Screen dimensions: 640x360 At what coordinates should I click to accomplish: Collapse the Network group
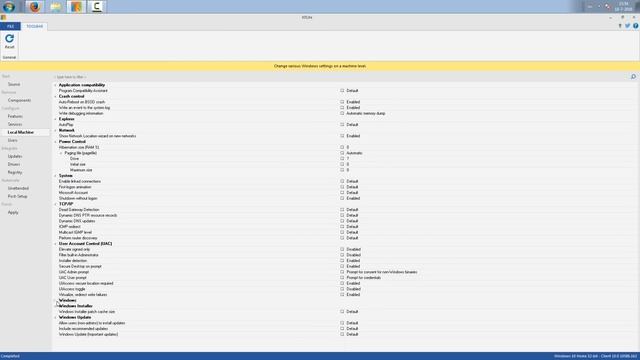coord(56,130)
